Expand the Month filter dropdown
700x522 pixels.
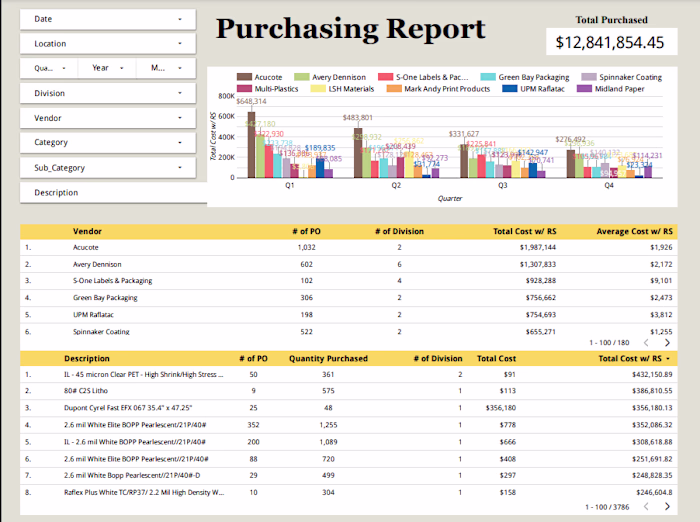(x=166, y=68)
